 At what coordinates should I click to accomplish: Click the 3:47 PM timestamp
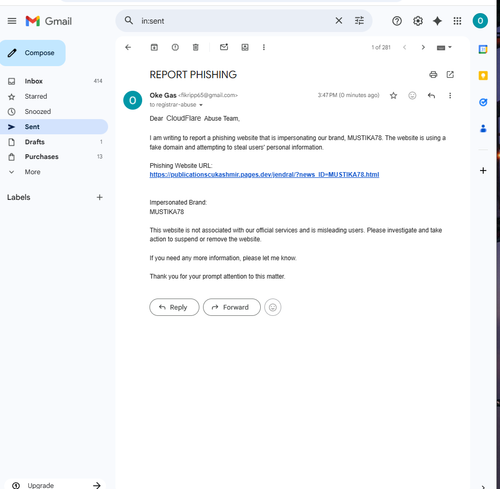pos(349,95)
